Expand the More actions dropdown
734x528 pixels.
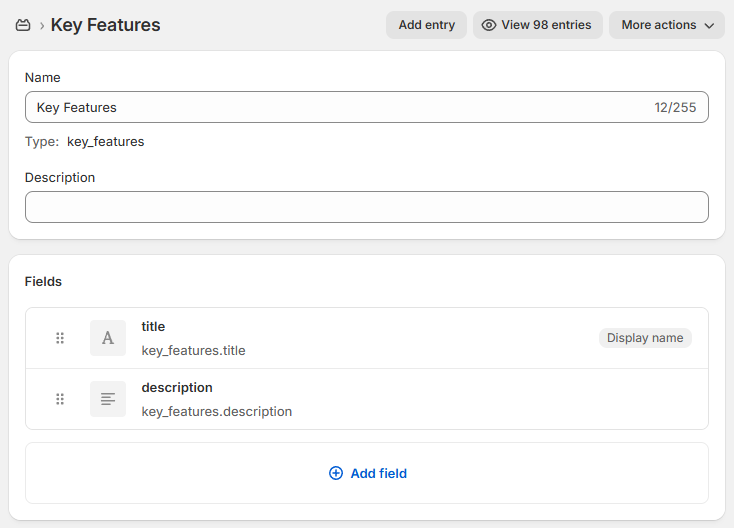pos(667,25)
